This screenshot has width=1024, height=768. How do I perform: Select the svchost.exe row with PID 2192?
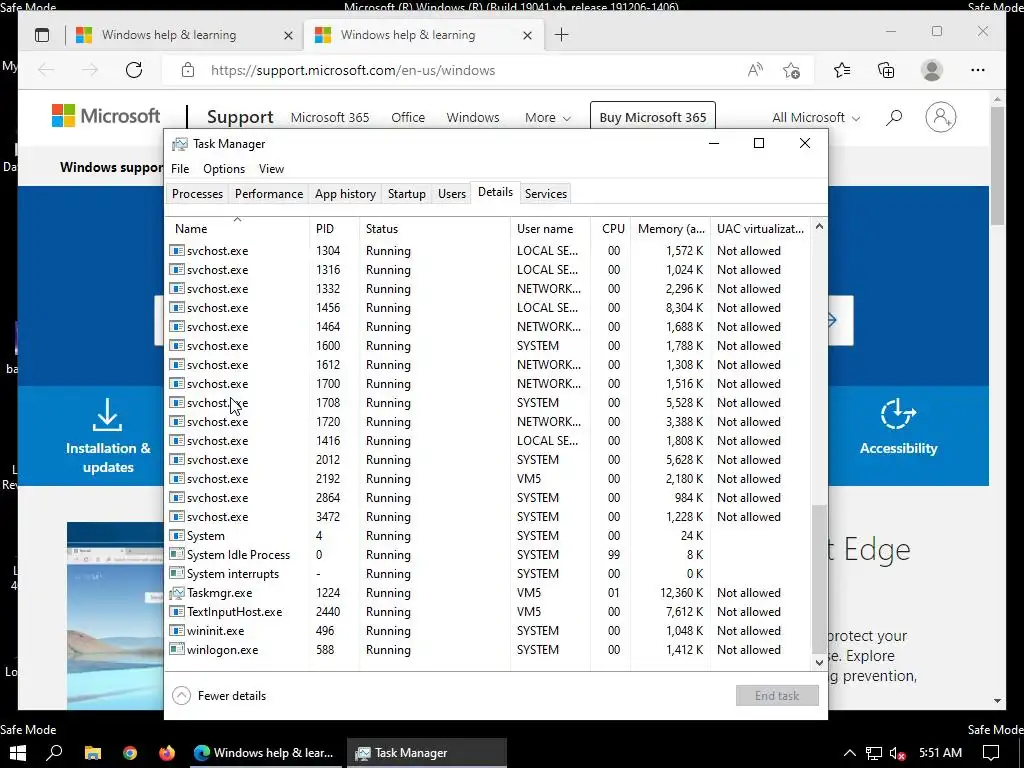point(488,479)
